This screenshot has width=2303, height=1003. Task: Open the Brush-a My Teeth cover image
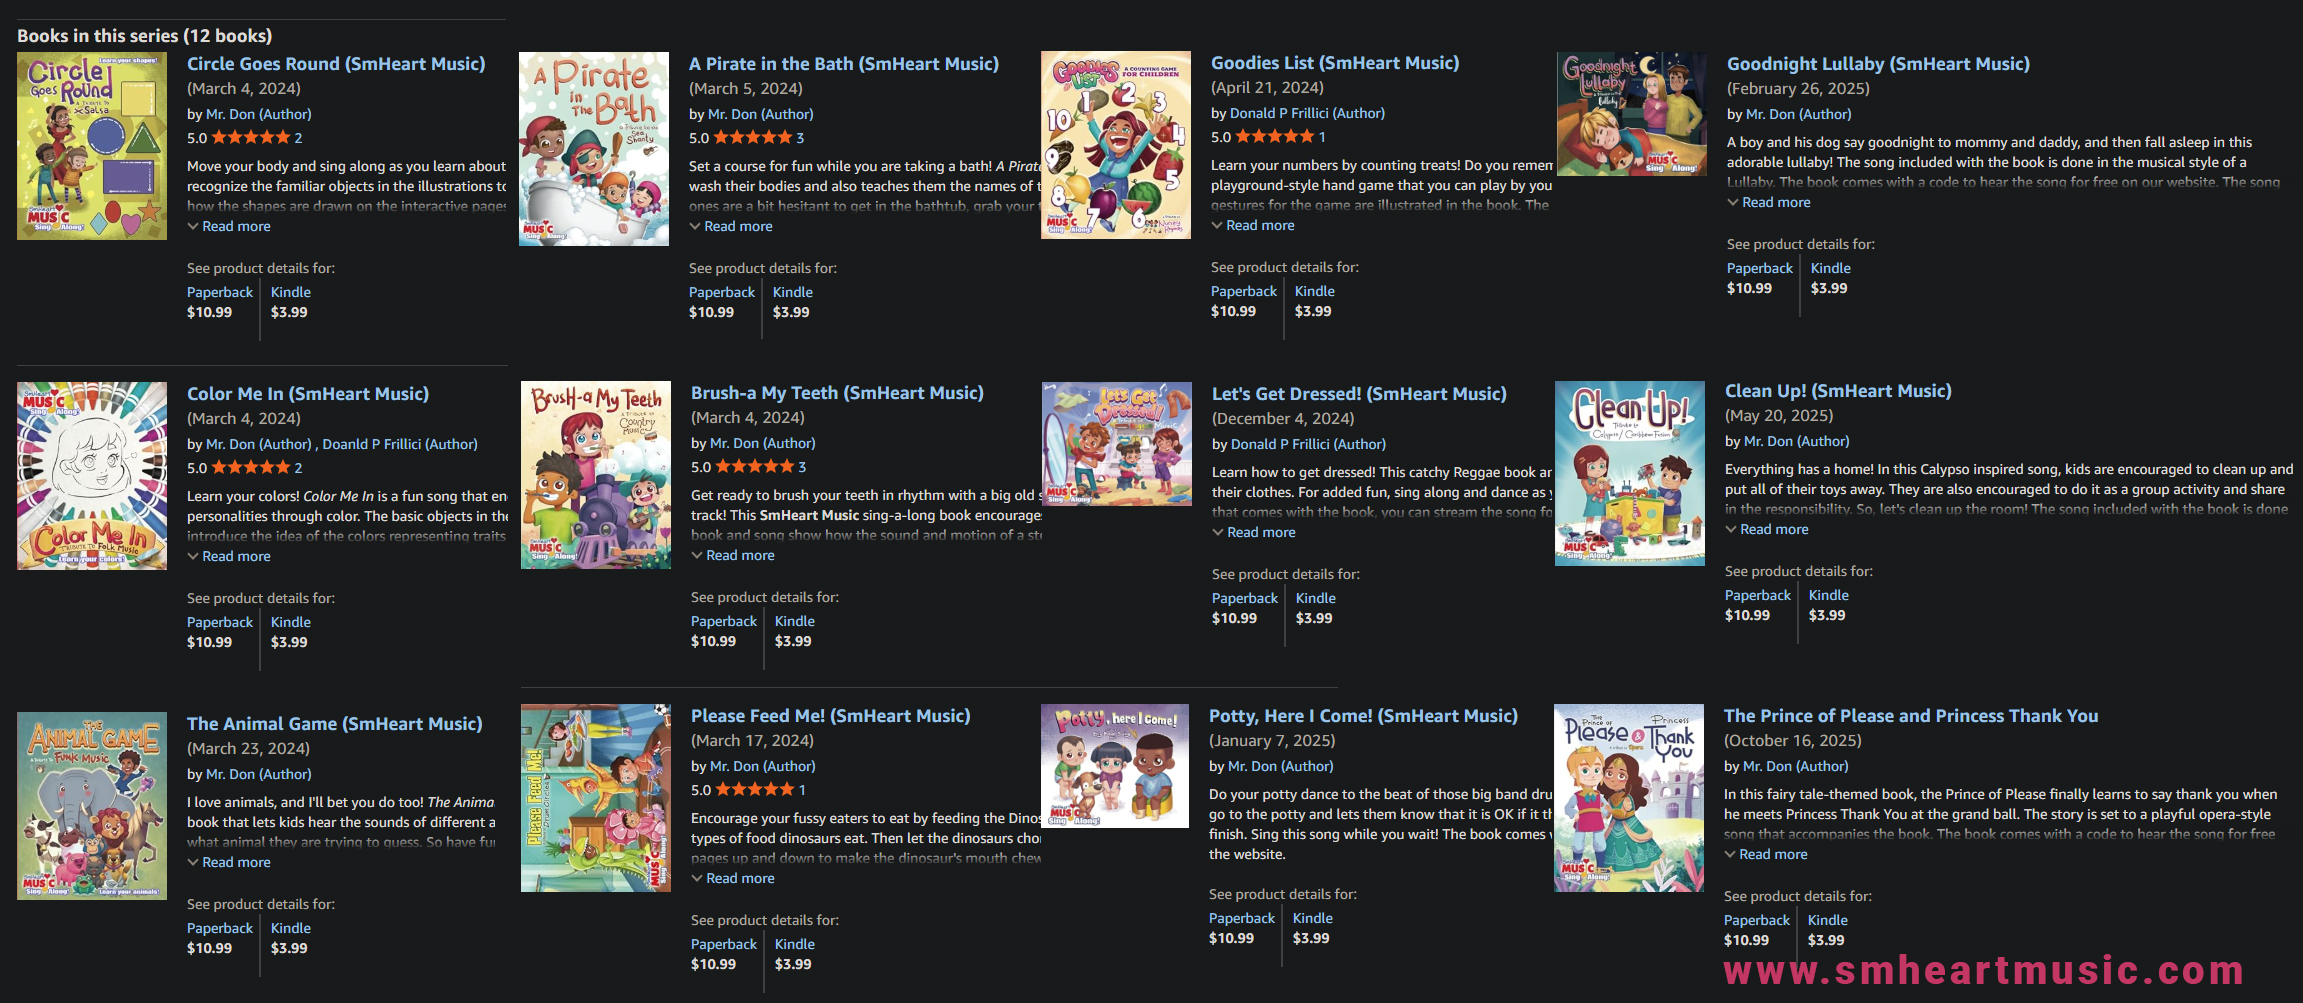click(596, 475)
